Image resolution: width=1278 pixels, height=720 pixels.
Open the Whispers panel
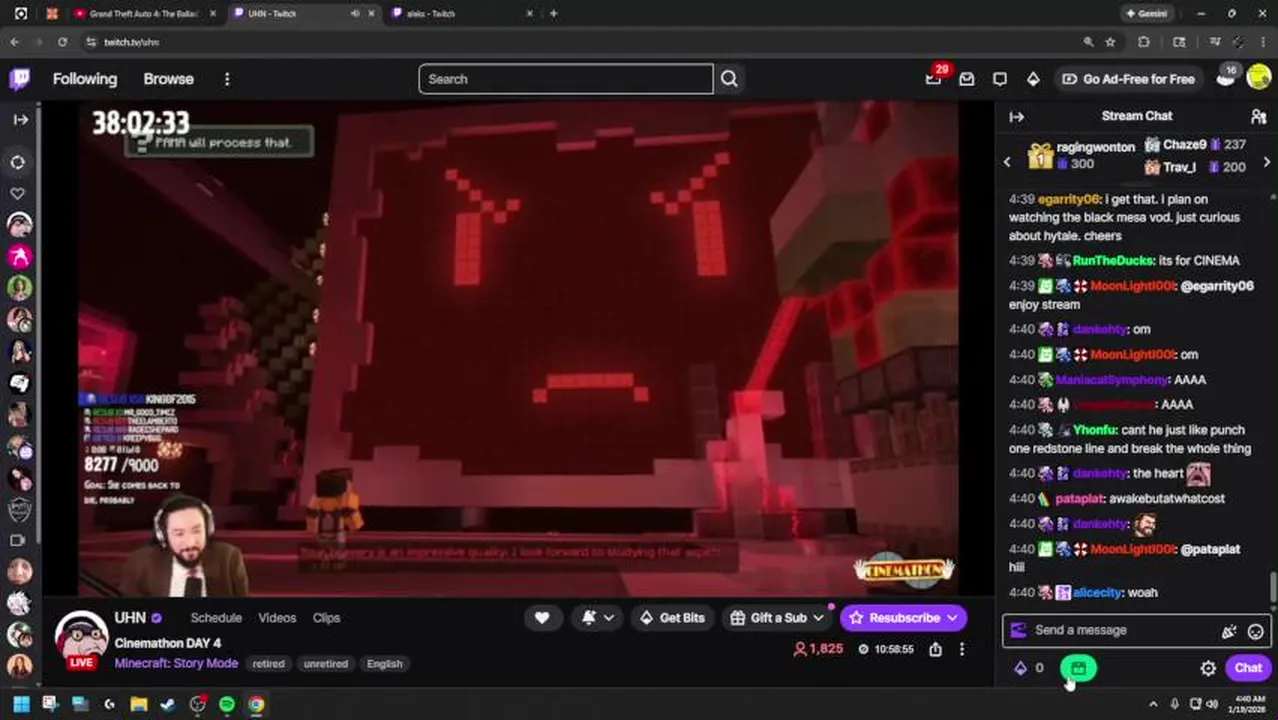coord(1000,79)
